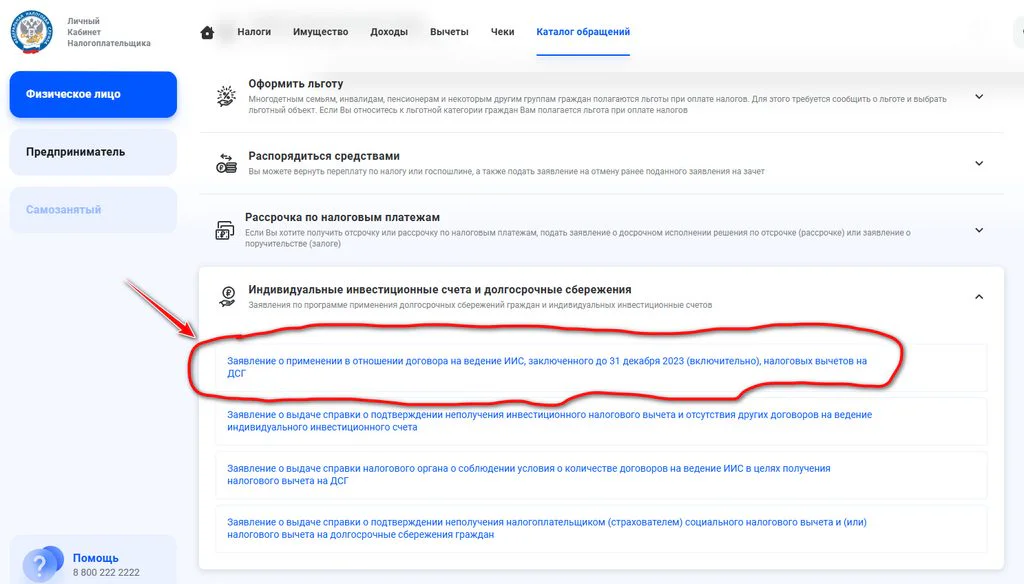Open the справка о количестве договоров ИИС link

(529, 474)
